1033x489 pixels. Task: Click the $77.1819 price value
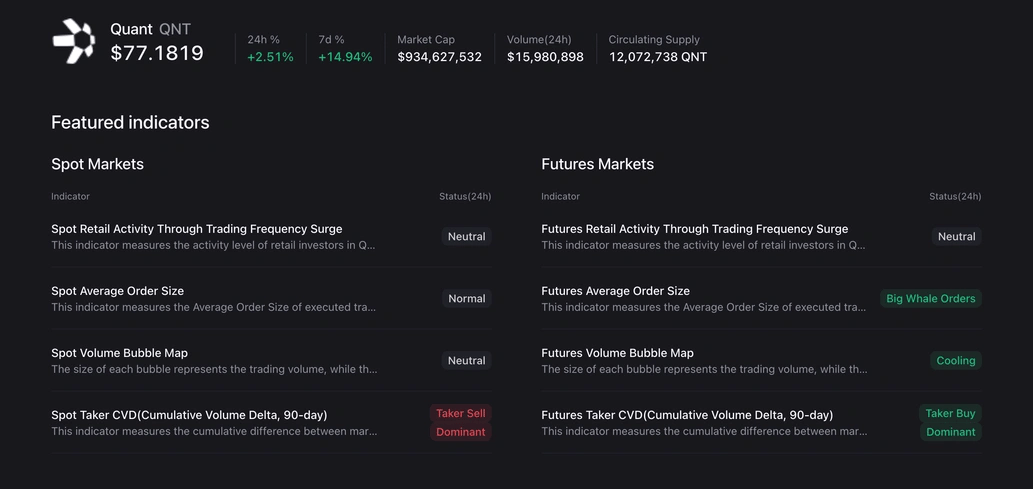(x=157, y=53)
